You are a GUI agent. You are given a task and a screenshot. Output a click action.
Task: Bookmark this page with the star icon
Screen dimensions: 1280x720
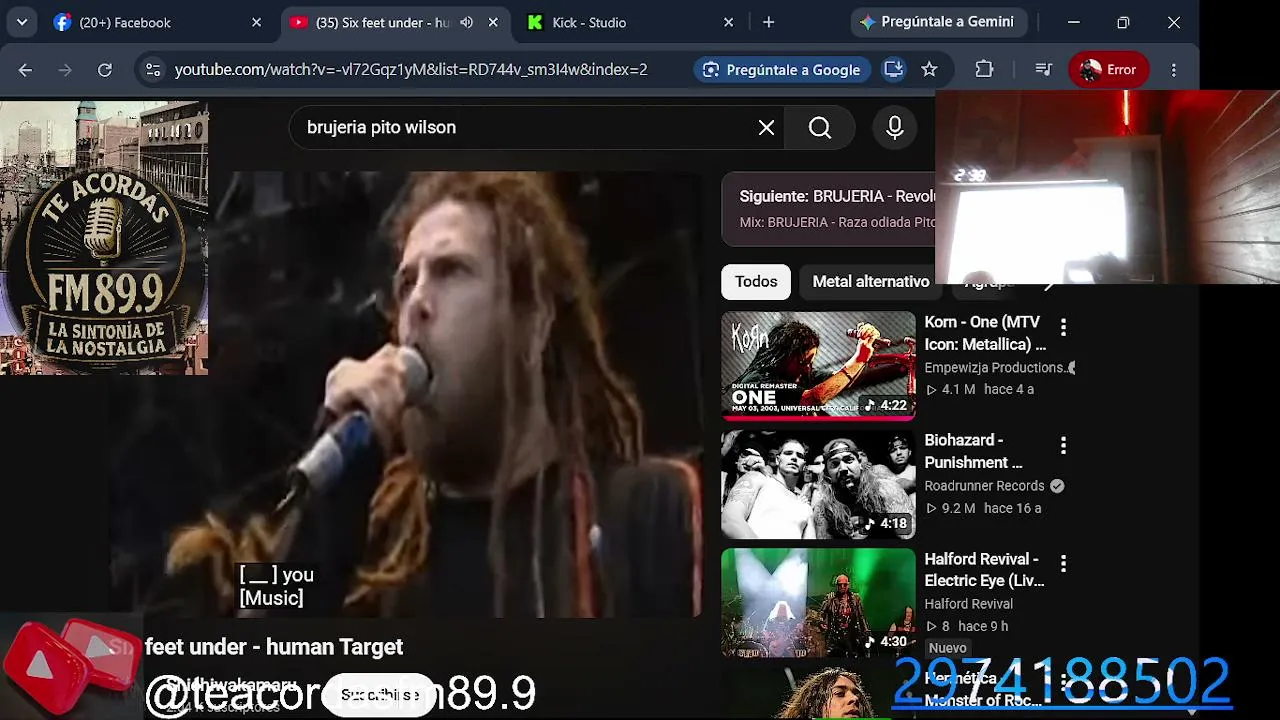[x=929, y=69]
